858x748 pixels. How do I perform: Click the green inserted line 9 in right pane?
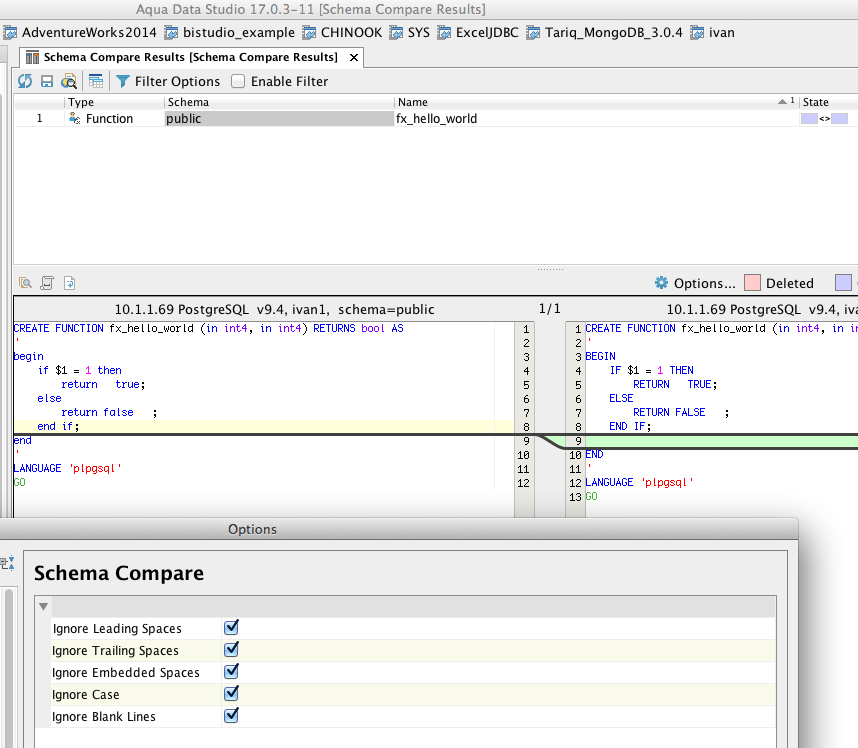click(x=721, y=440)
